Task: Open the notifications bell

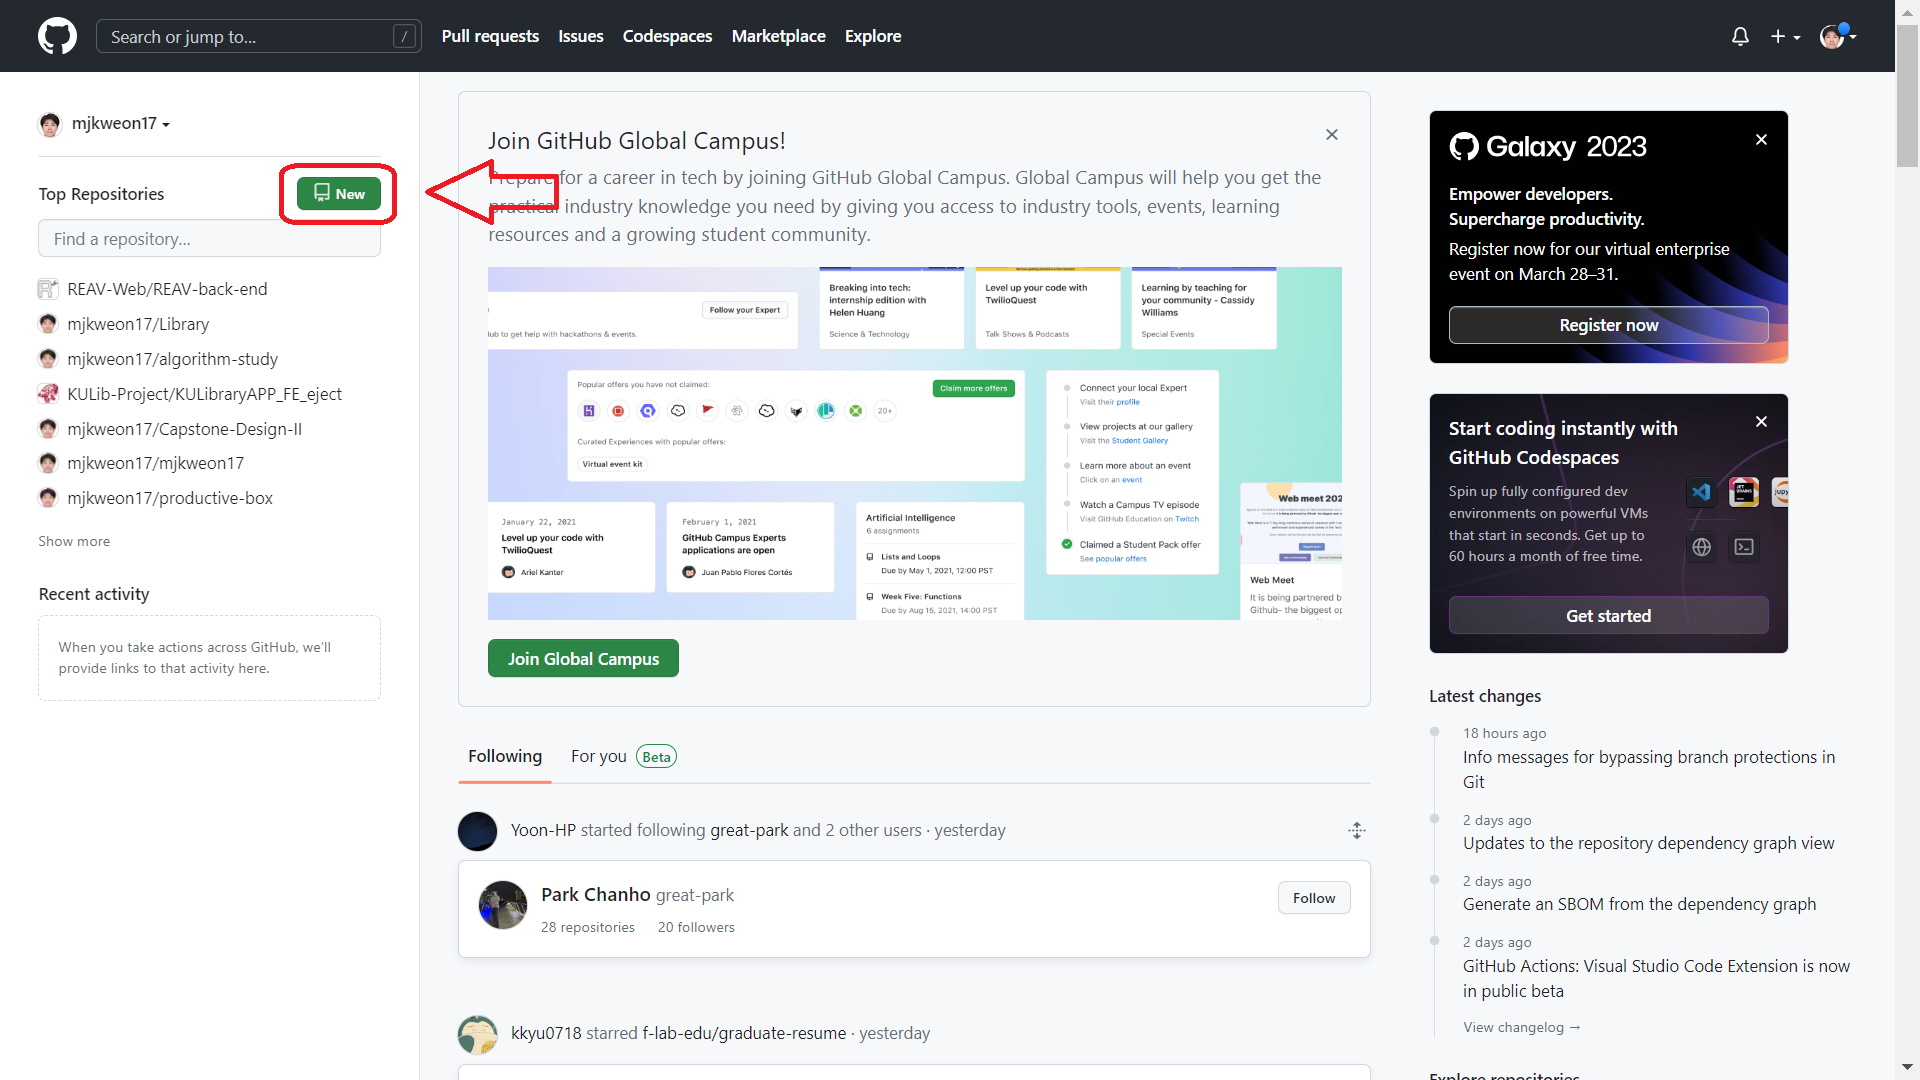Action: 1740,36
